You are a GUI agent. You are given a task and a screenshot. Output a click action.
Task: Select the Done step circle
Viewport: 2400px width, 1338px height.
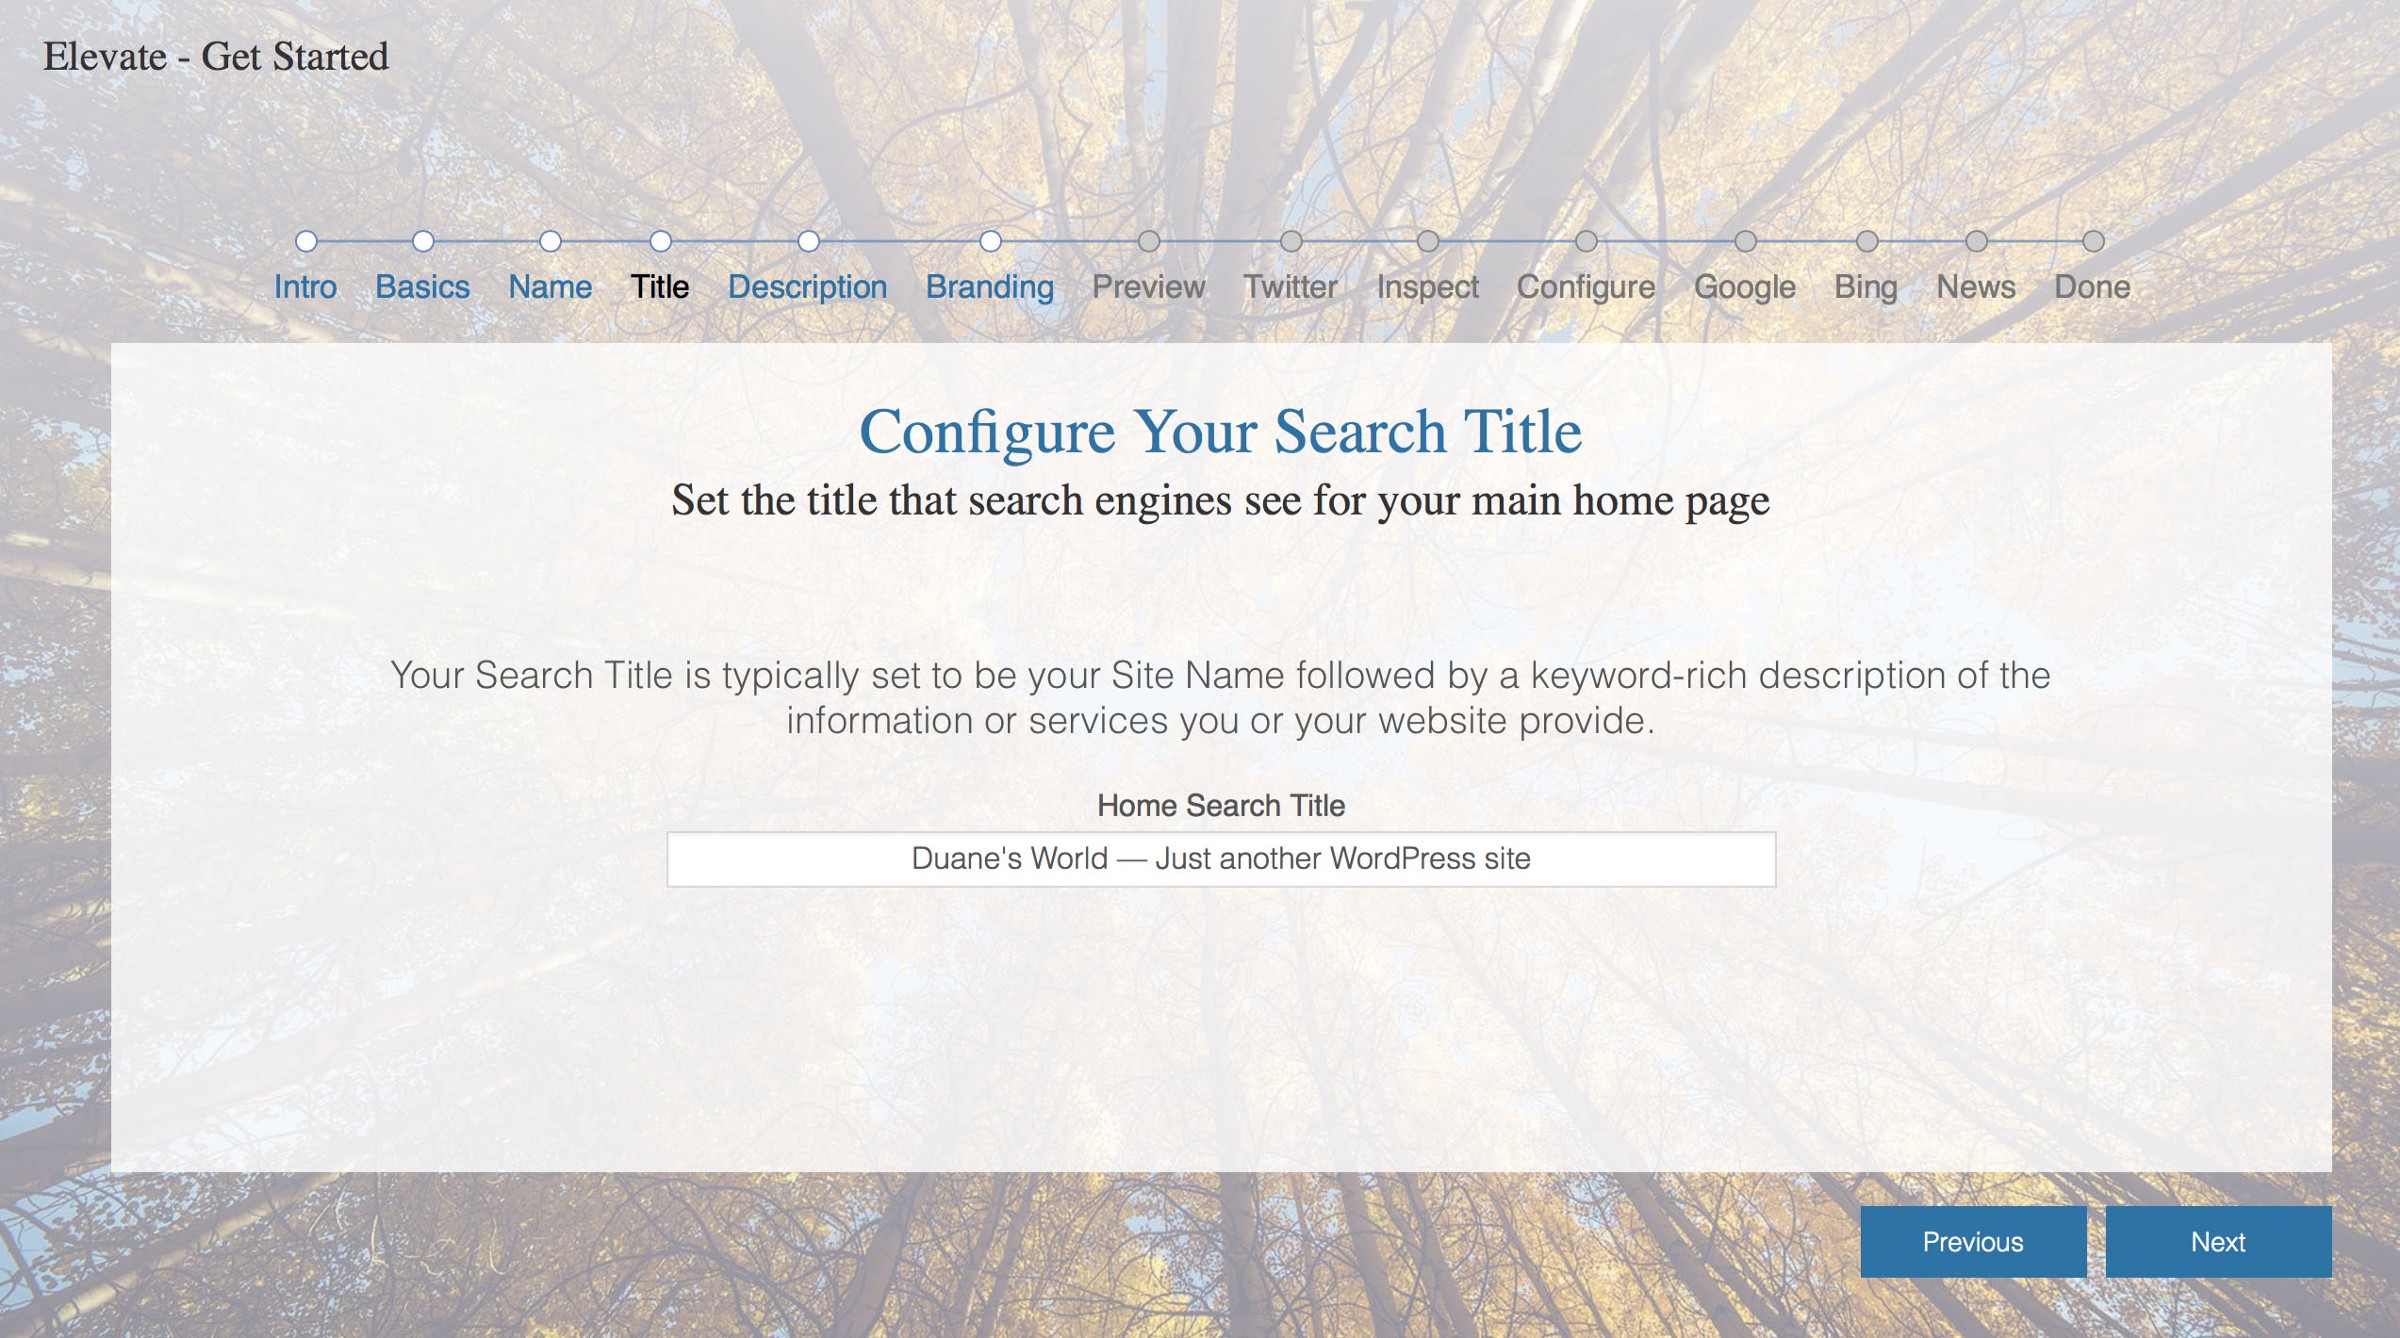(x=2093, y=241)
